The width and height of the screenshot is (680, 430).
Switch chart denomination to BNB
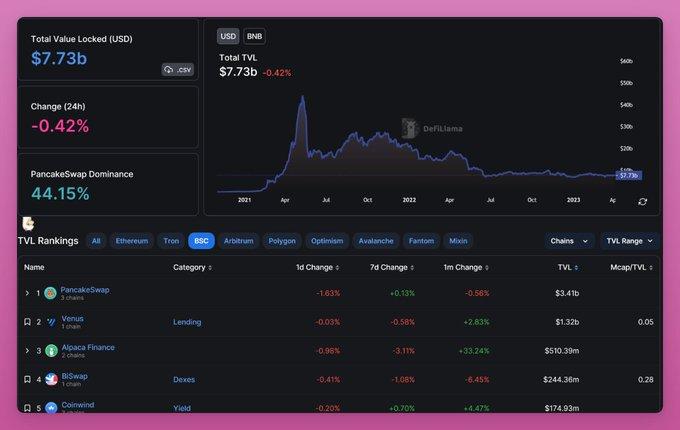[x=254, y=36]
